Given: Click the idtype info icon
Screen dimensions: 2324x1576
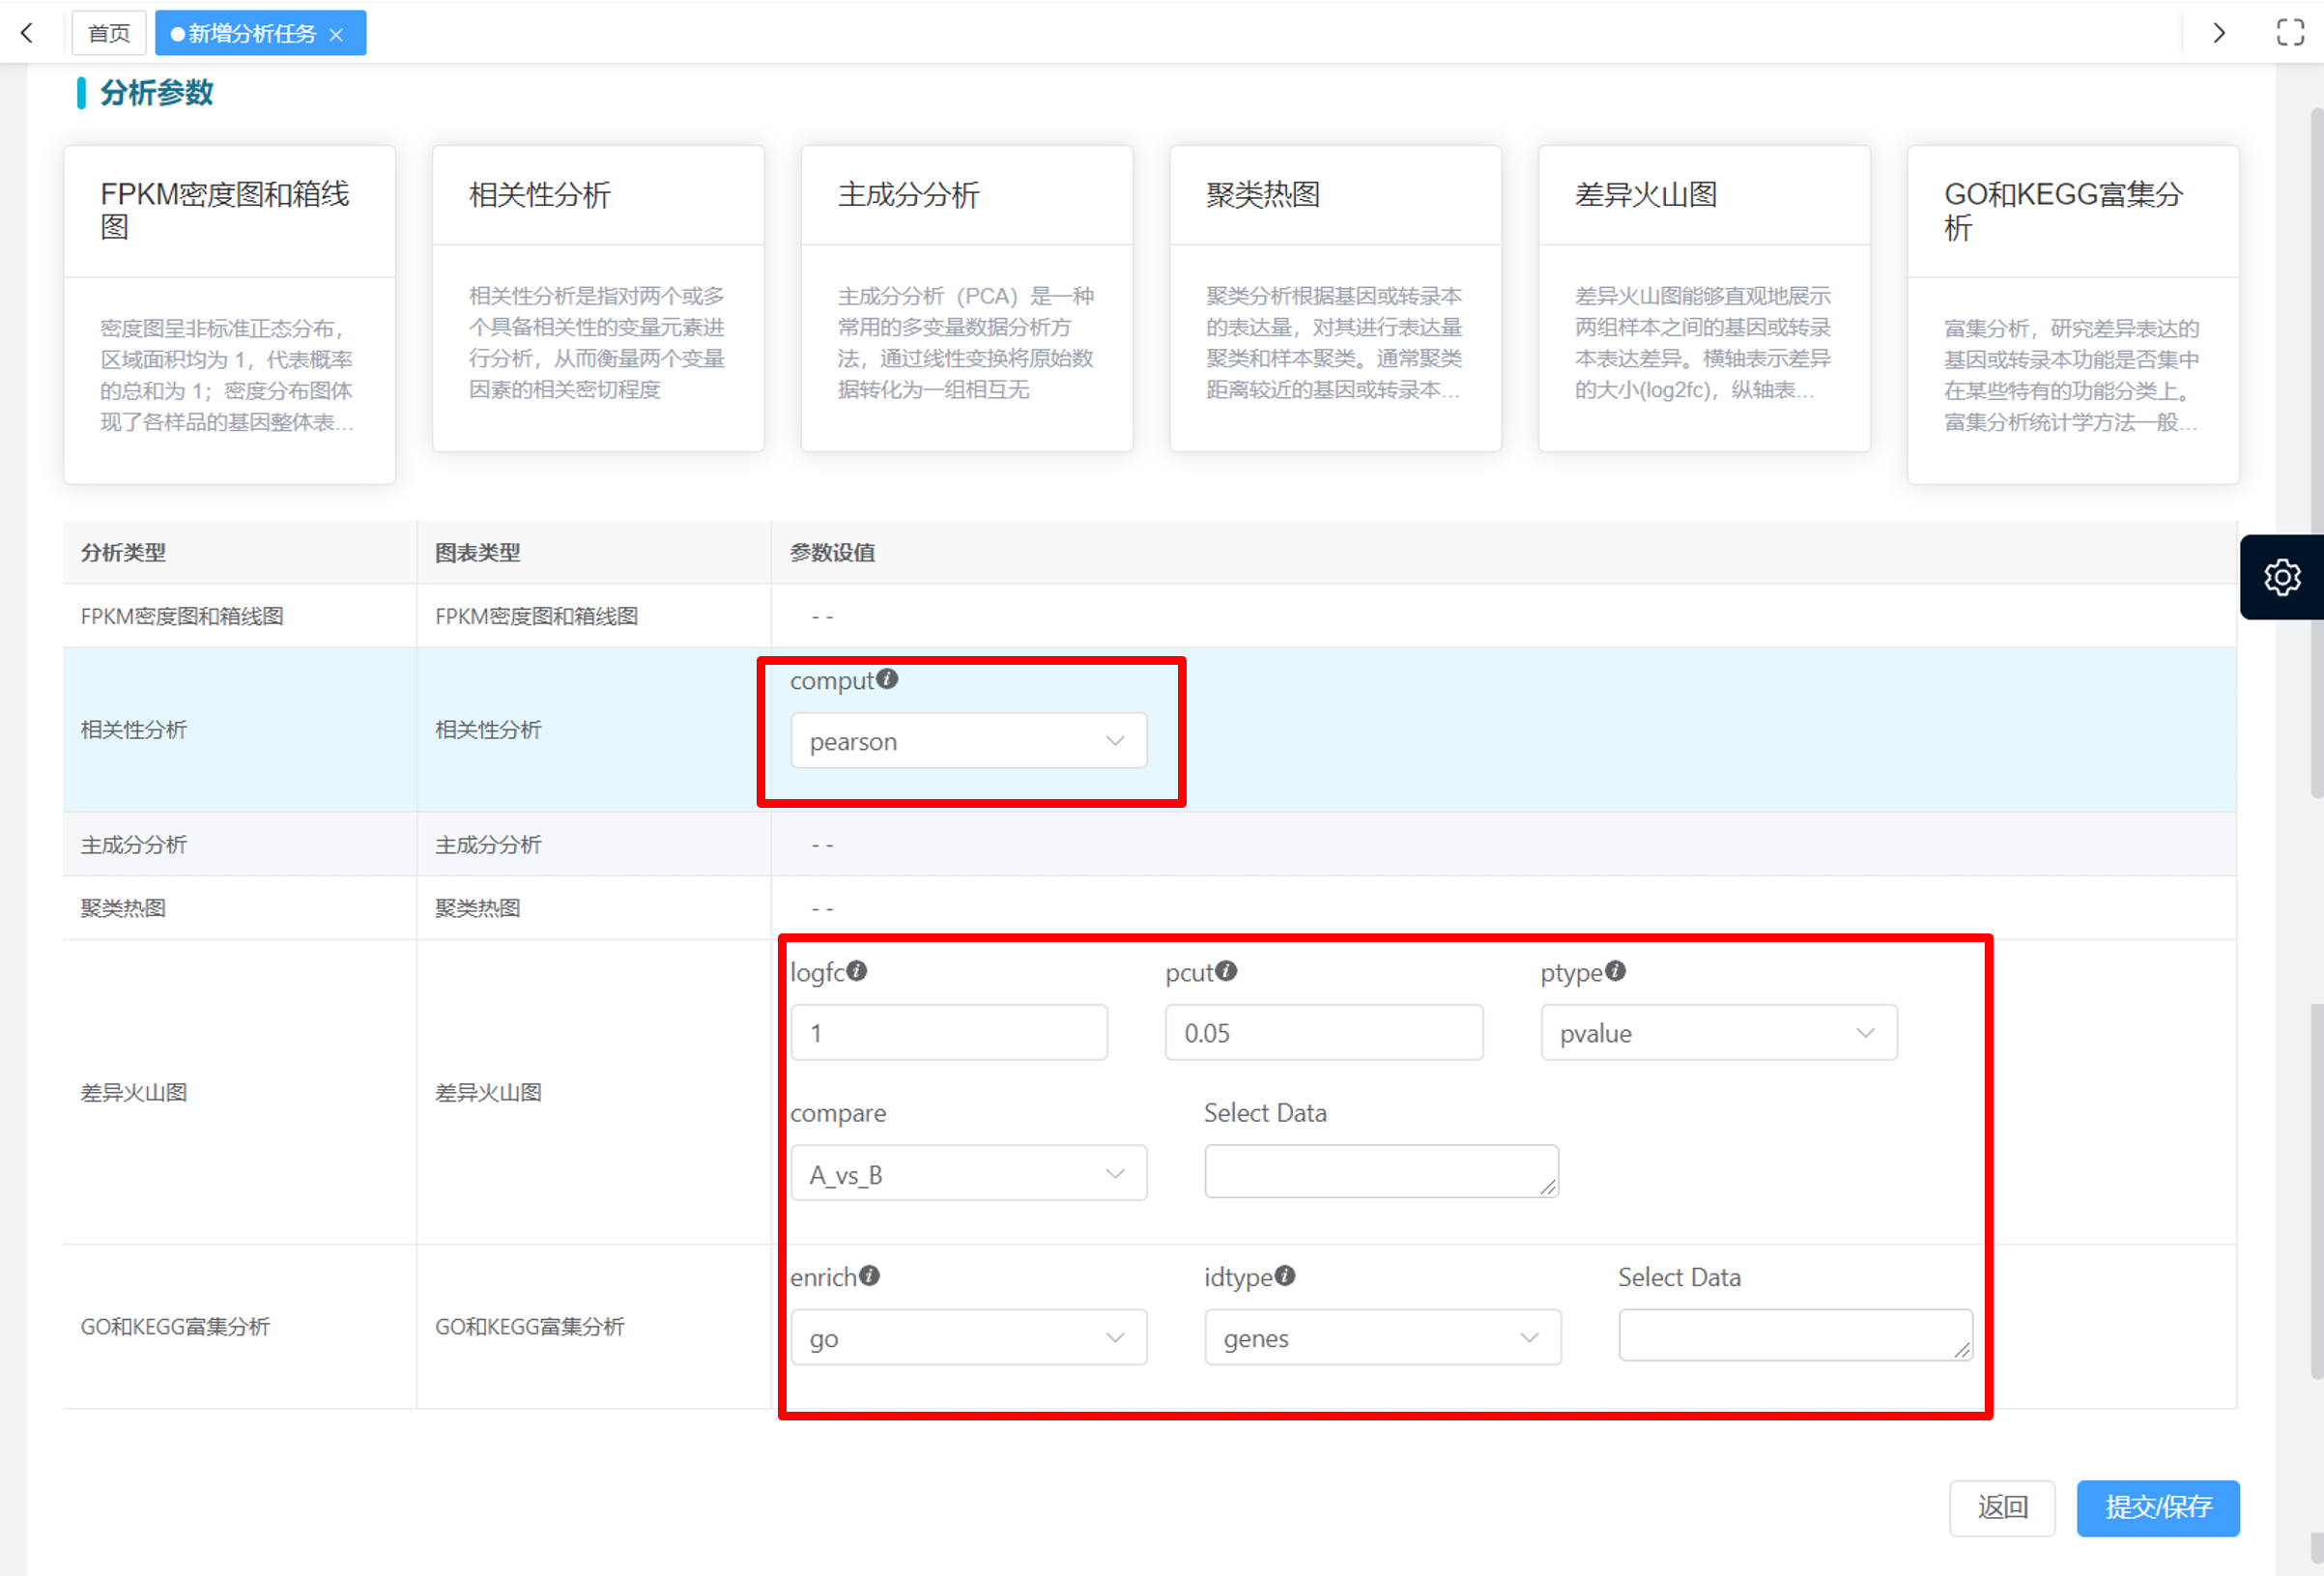Looking at the screenshot, I should [1286, 1276].
